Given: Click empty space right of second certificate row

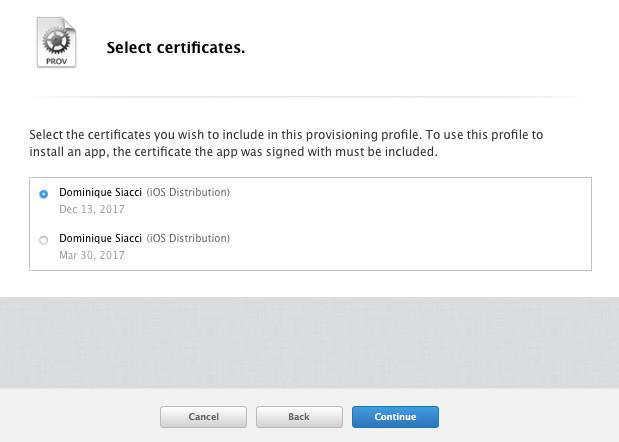Looking at the screenshot, I should click(x=420, y=246).
